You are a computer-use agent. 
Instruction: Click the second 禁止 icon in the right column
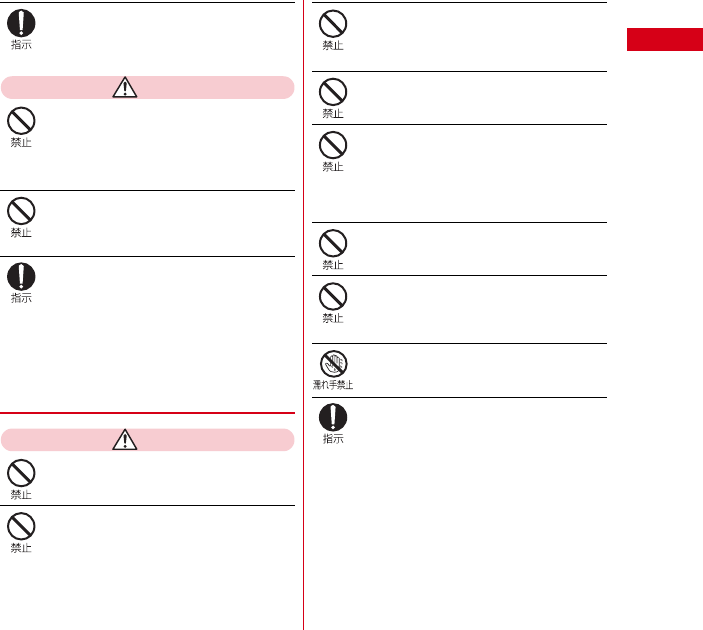tap(332, 92)
